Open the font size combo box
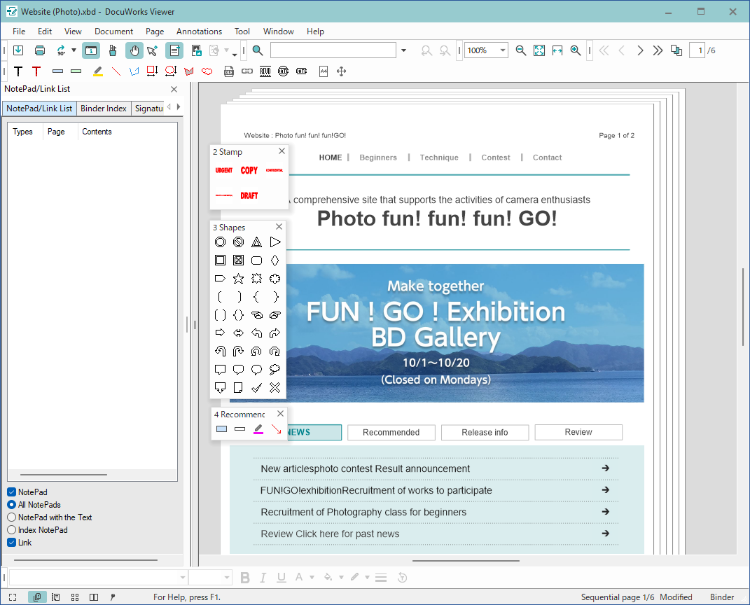The image size is (750, 605). (210, 578)
